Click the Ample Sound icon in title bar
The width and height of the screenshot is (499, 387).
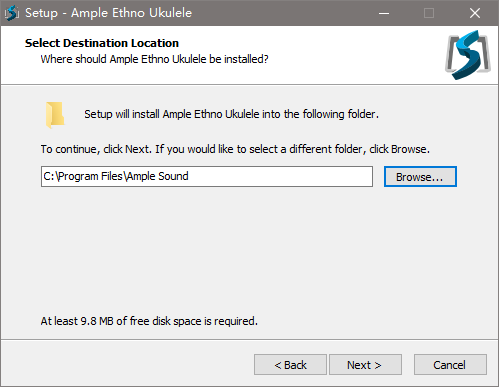coord(12,13)
